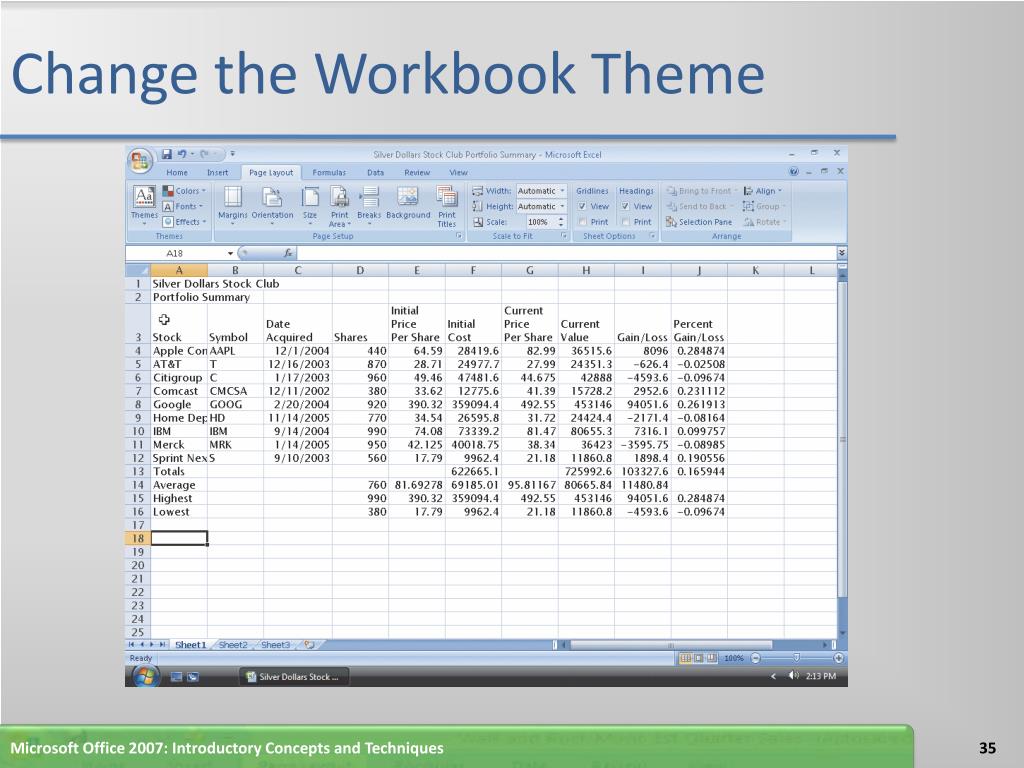Open the Themes gallery button
This screenshot has width=1024, height=768.
[144, 204]
